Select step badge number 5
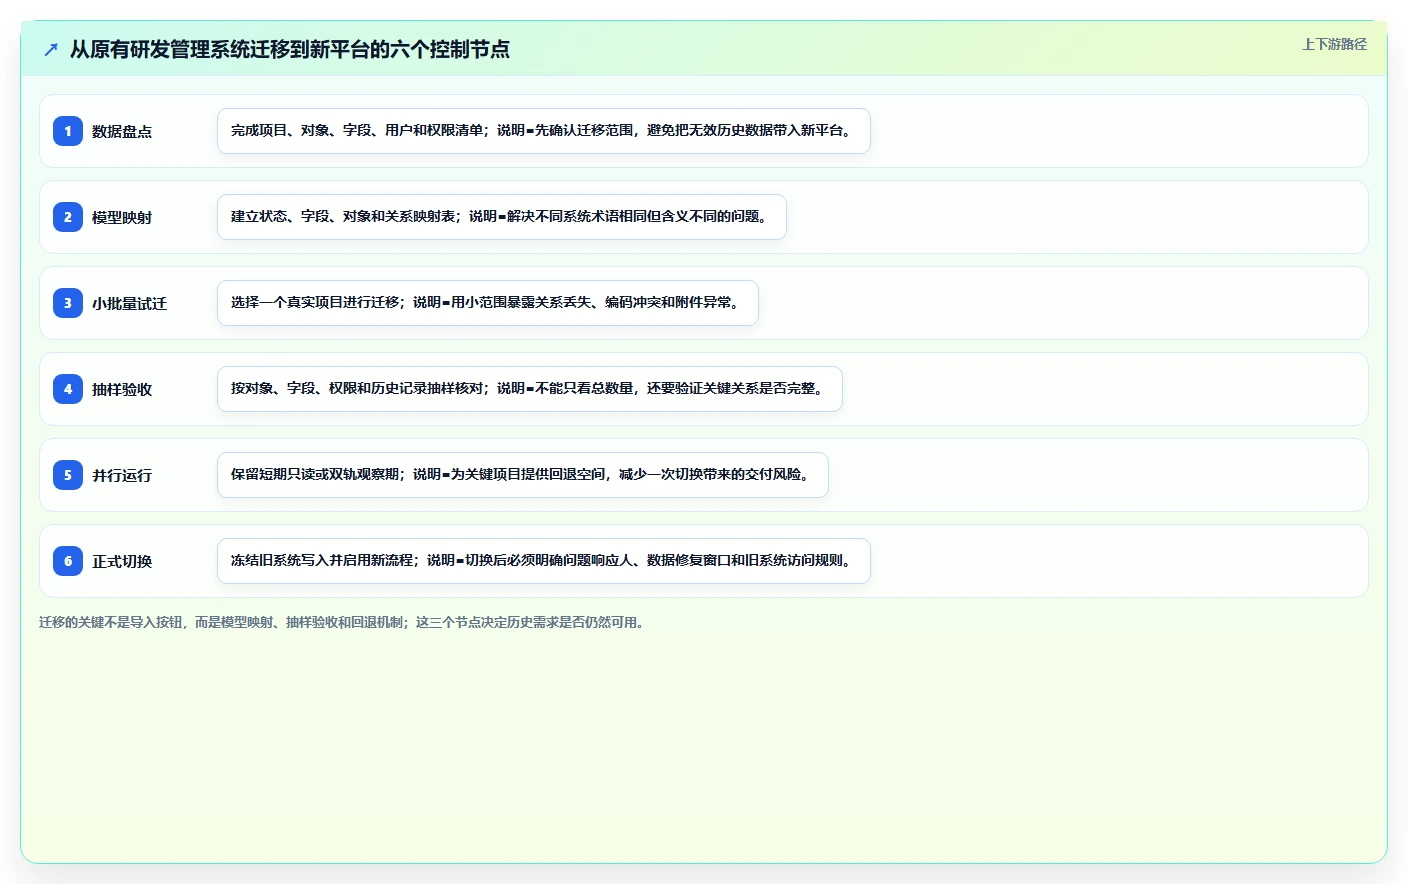The width and height of the screenshot is (1408, 884). pos(68,475)
